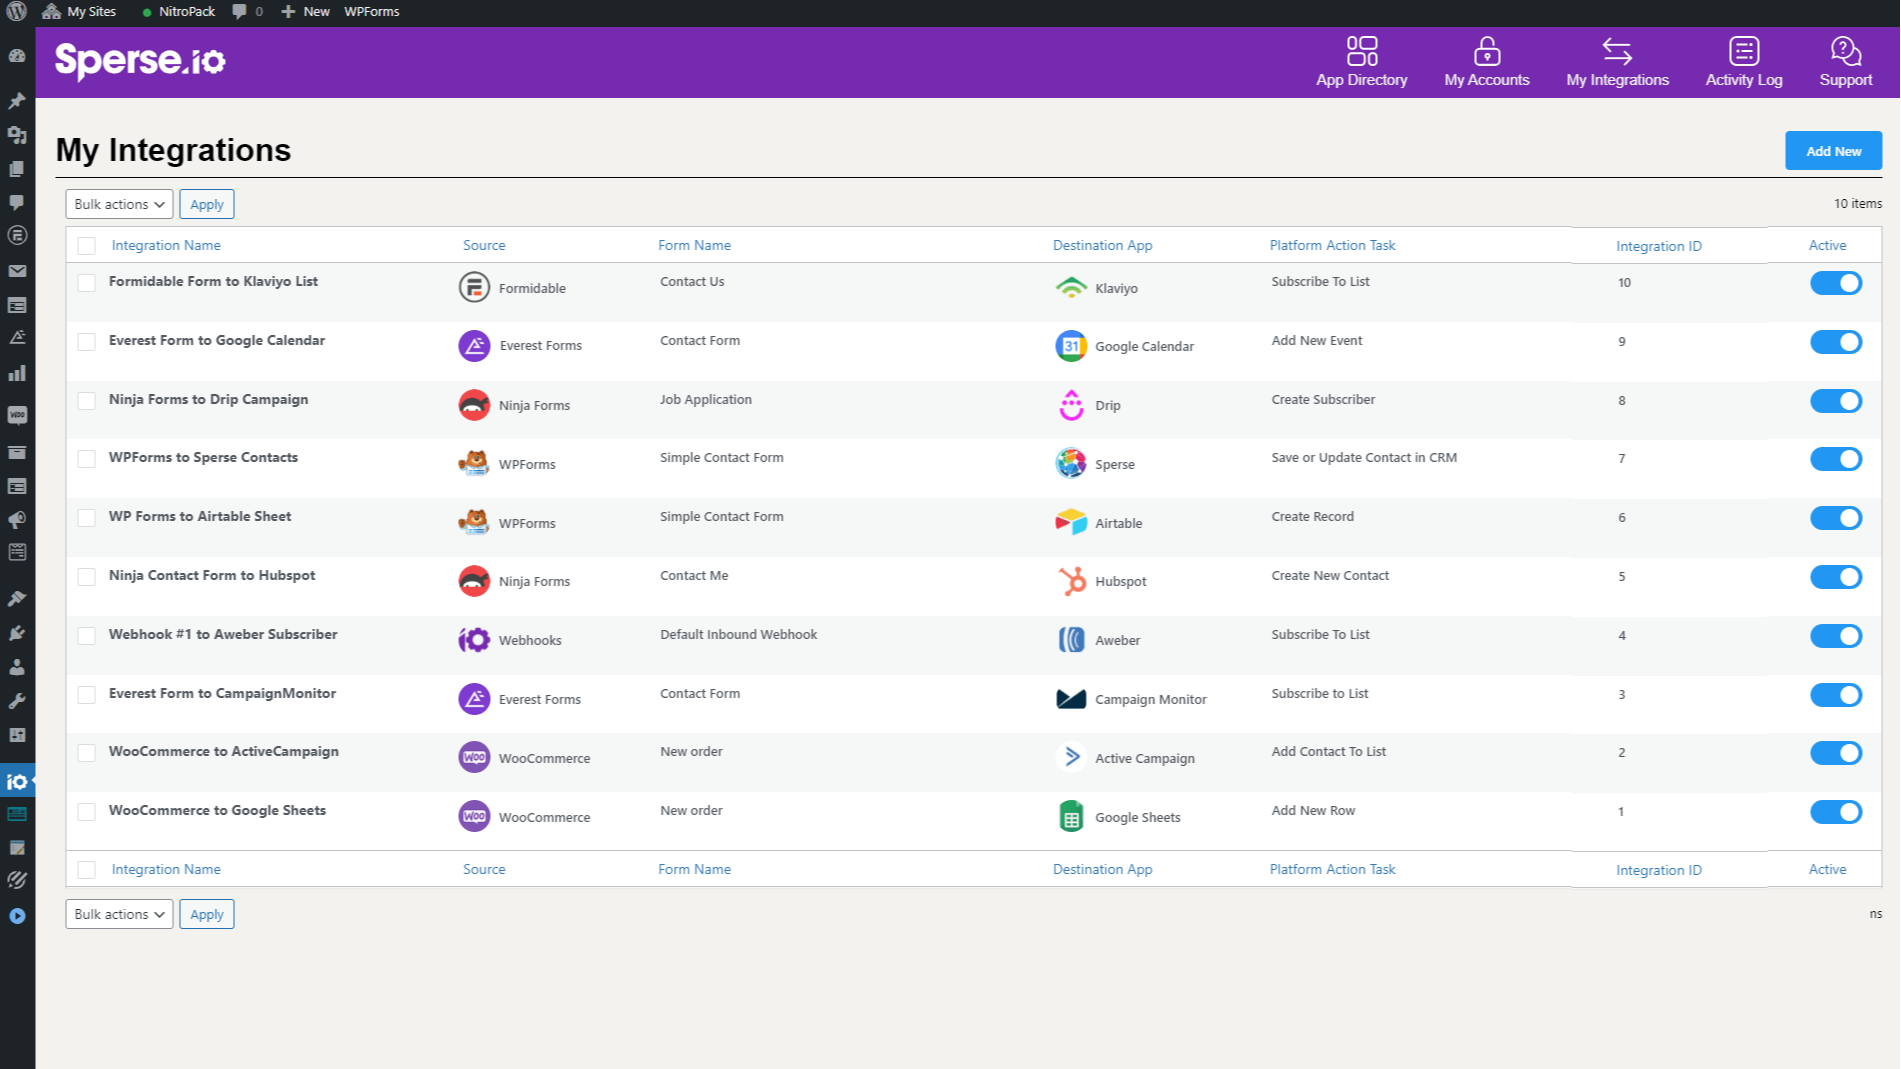The height and width of the screenshot is (1069, 1901).
Task: Select the select-all checkbox in the table header
Action: click(x=86, y=244)
